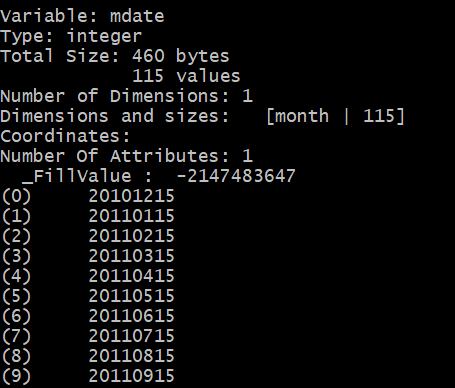The image size is (455, 388).
Task: Select the _FillValue attribute name
Action: pos(77,176)
